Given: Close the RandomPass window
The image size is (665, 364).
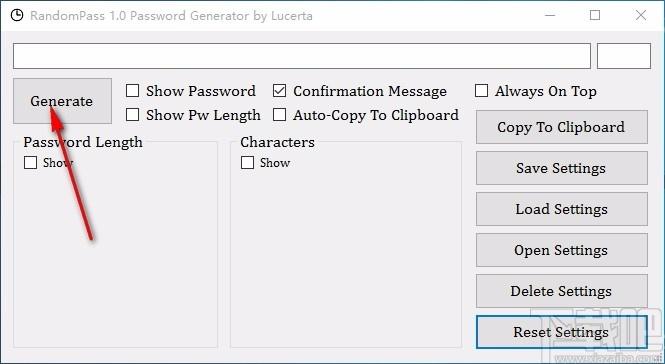Looking at the screenshot, I should (x=641, y=16).
